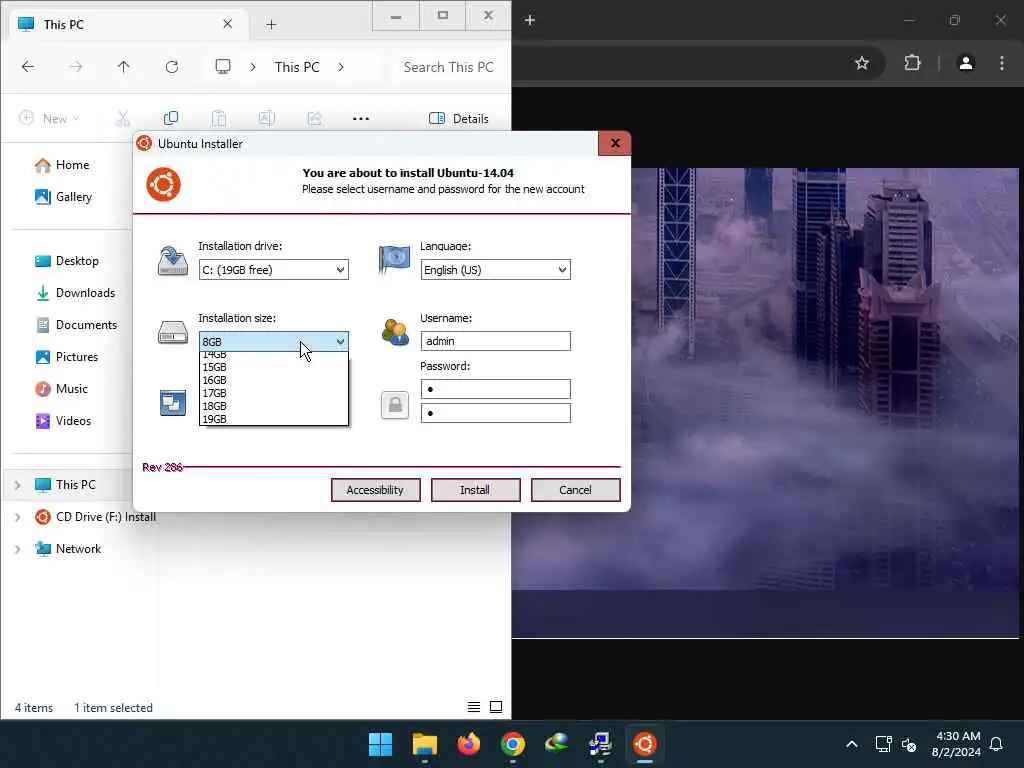Expand CD Drive (F:) tree node

(18, 517)
